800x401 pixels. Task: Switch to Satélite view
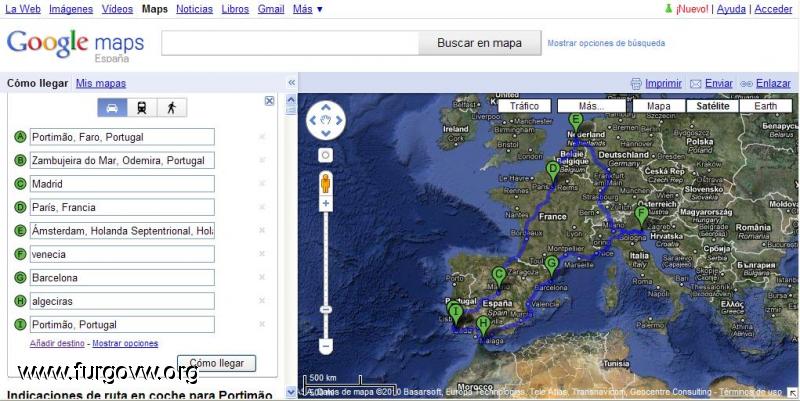tap(712, 106)
